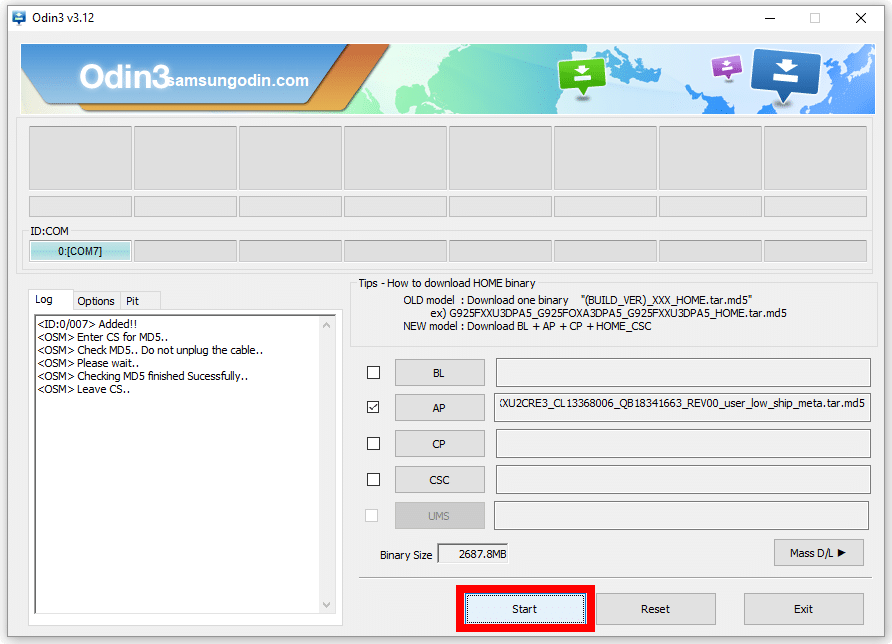
Task: Click the CP file button
Action: [440, 444]
